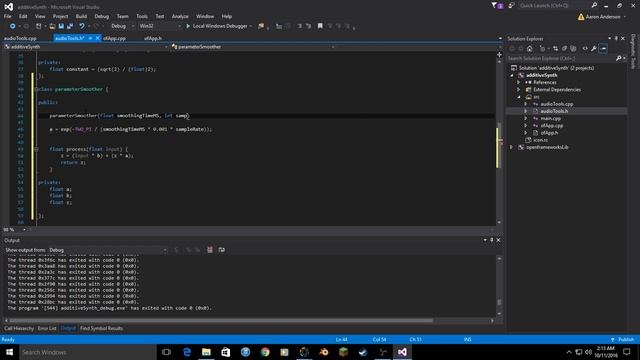
Task: Open Windows Start menu
Action: [9, 352]
